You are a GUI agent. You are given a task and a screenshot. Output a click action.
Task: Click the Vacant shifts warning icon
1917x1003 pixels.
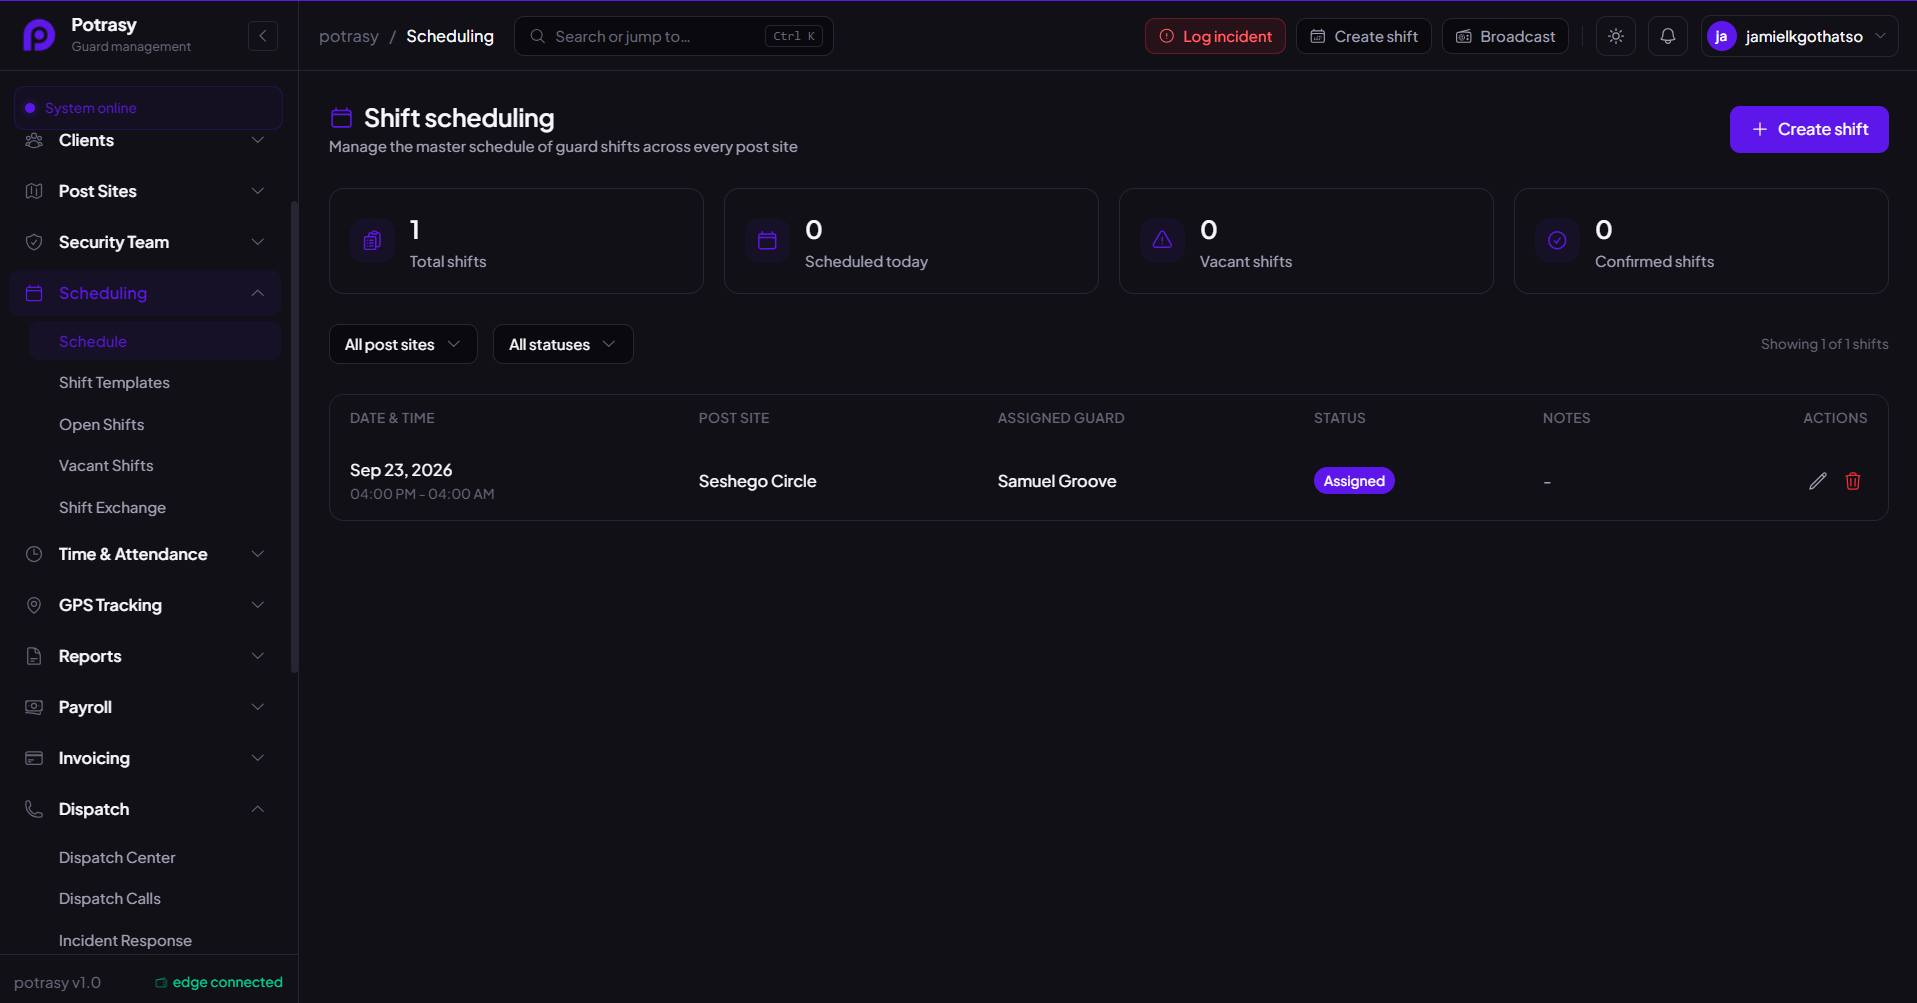(x=1162, y=240)
